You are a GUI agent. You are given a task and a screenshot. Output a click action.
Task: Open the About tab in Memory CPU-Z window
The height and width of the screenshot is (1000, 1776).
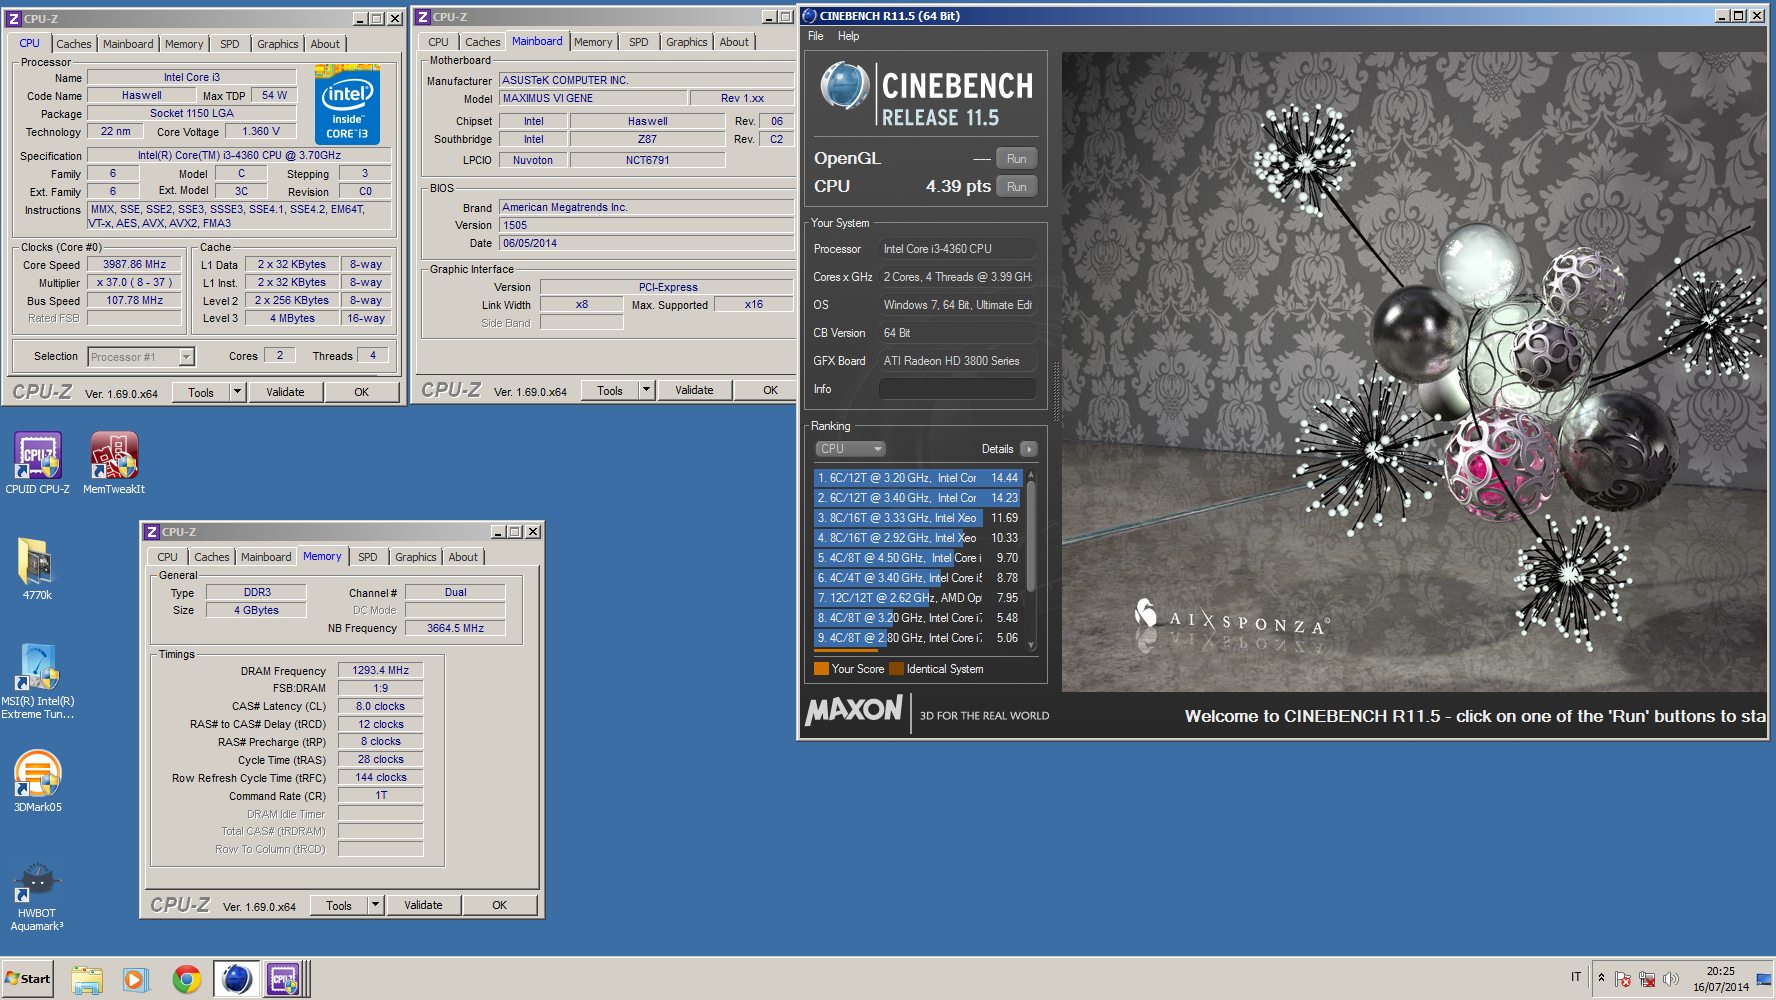coord(463,557)
